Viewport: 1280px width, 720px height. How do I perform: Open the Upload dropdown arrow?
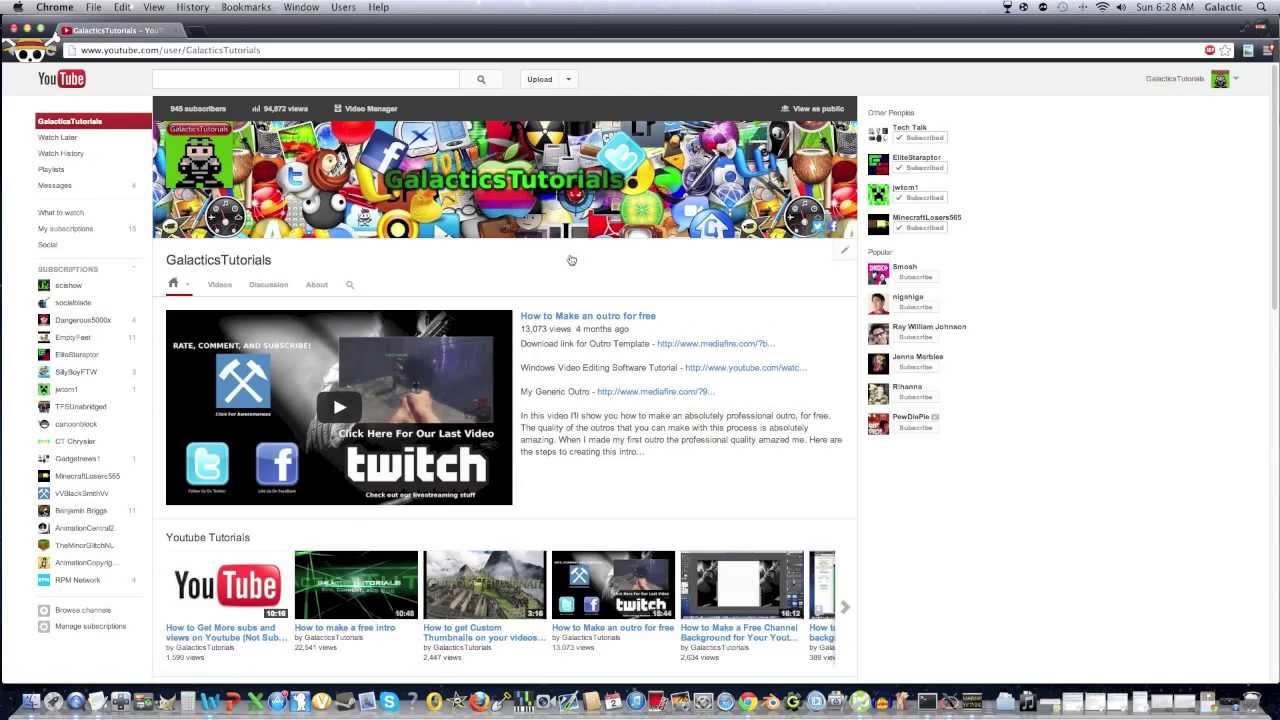[568, 79]
